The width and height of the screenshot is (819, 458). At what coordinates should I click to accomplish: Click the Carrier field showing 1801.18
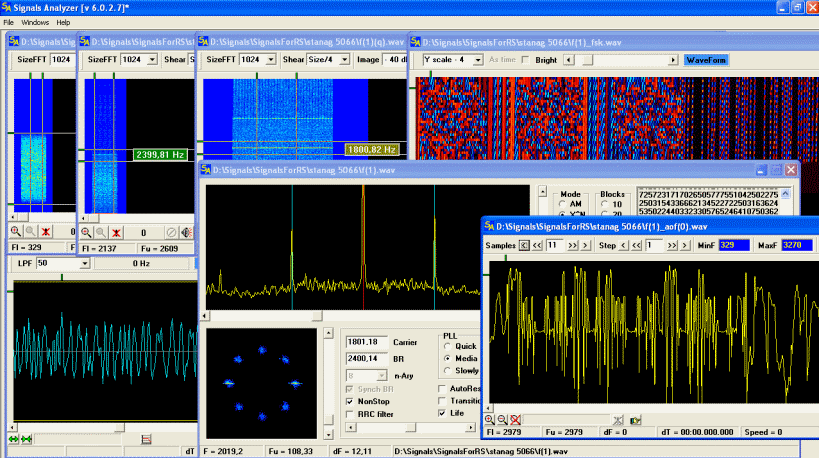(x=366, y=342)
